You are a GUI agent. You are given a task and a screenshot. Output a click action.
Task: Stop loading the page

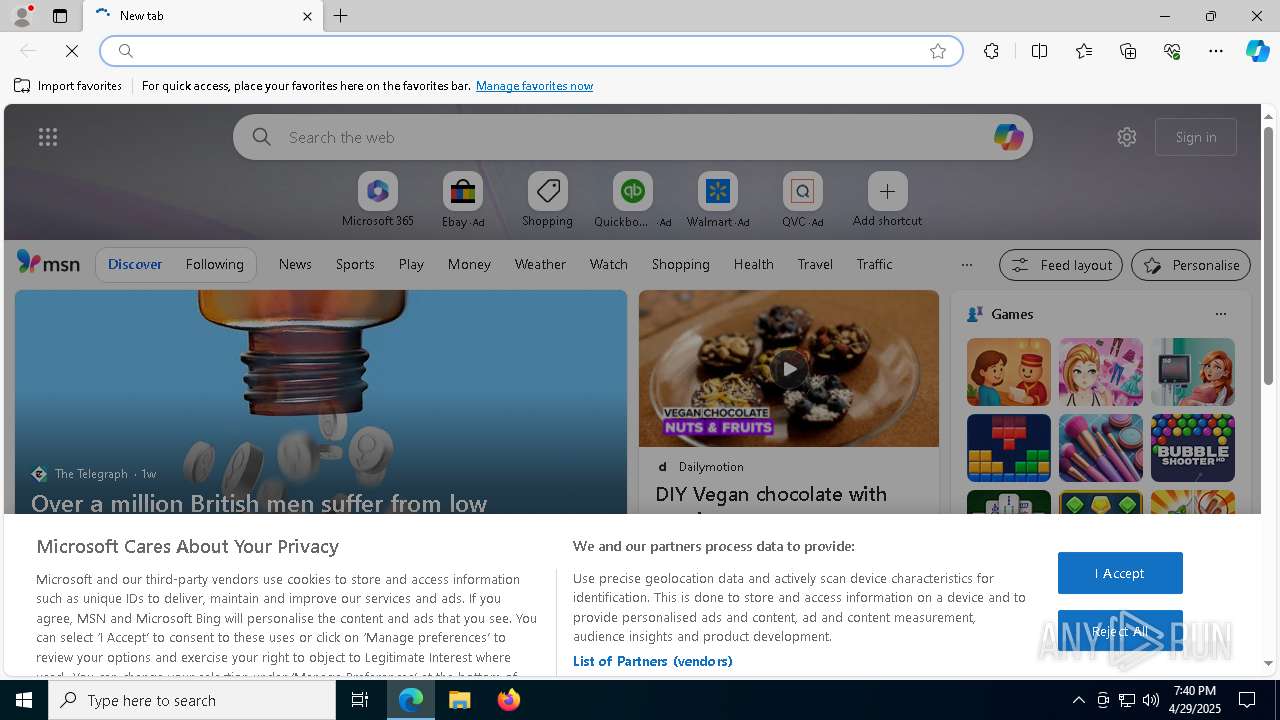[x=72, y=51]
